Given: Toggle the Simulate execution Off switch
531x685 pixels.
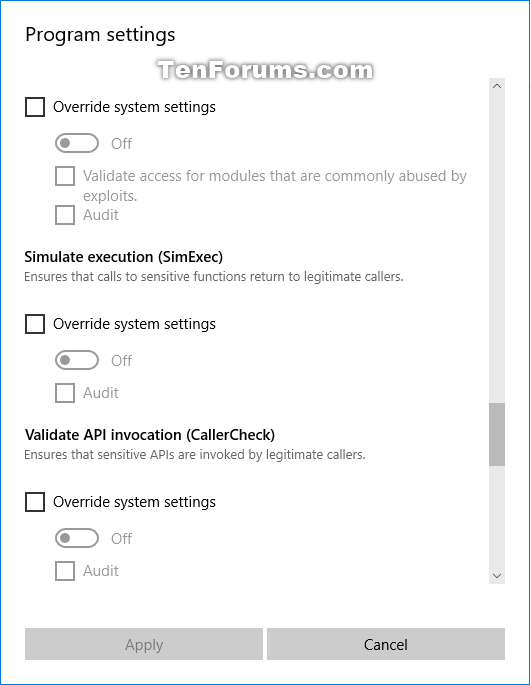Looking at the screenshot, I should pyautogui.click(x=77, y=360).
